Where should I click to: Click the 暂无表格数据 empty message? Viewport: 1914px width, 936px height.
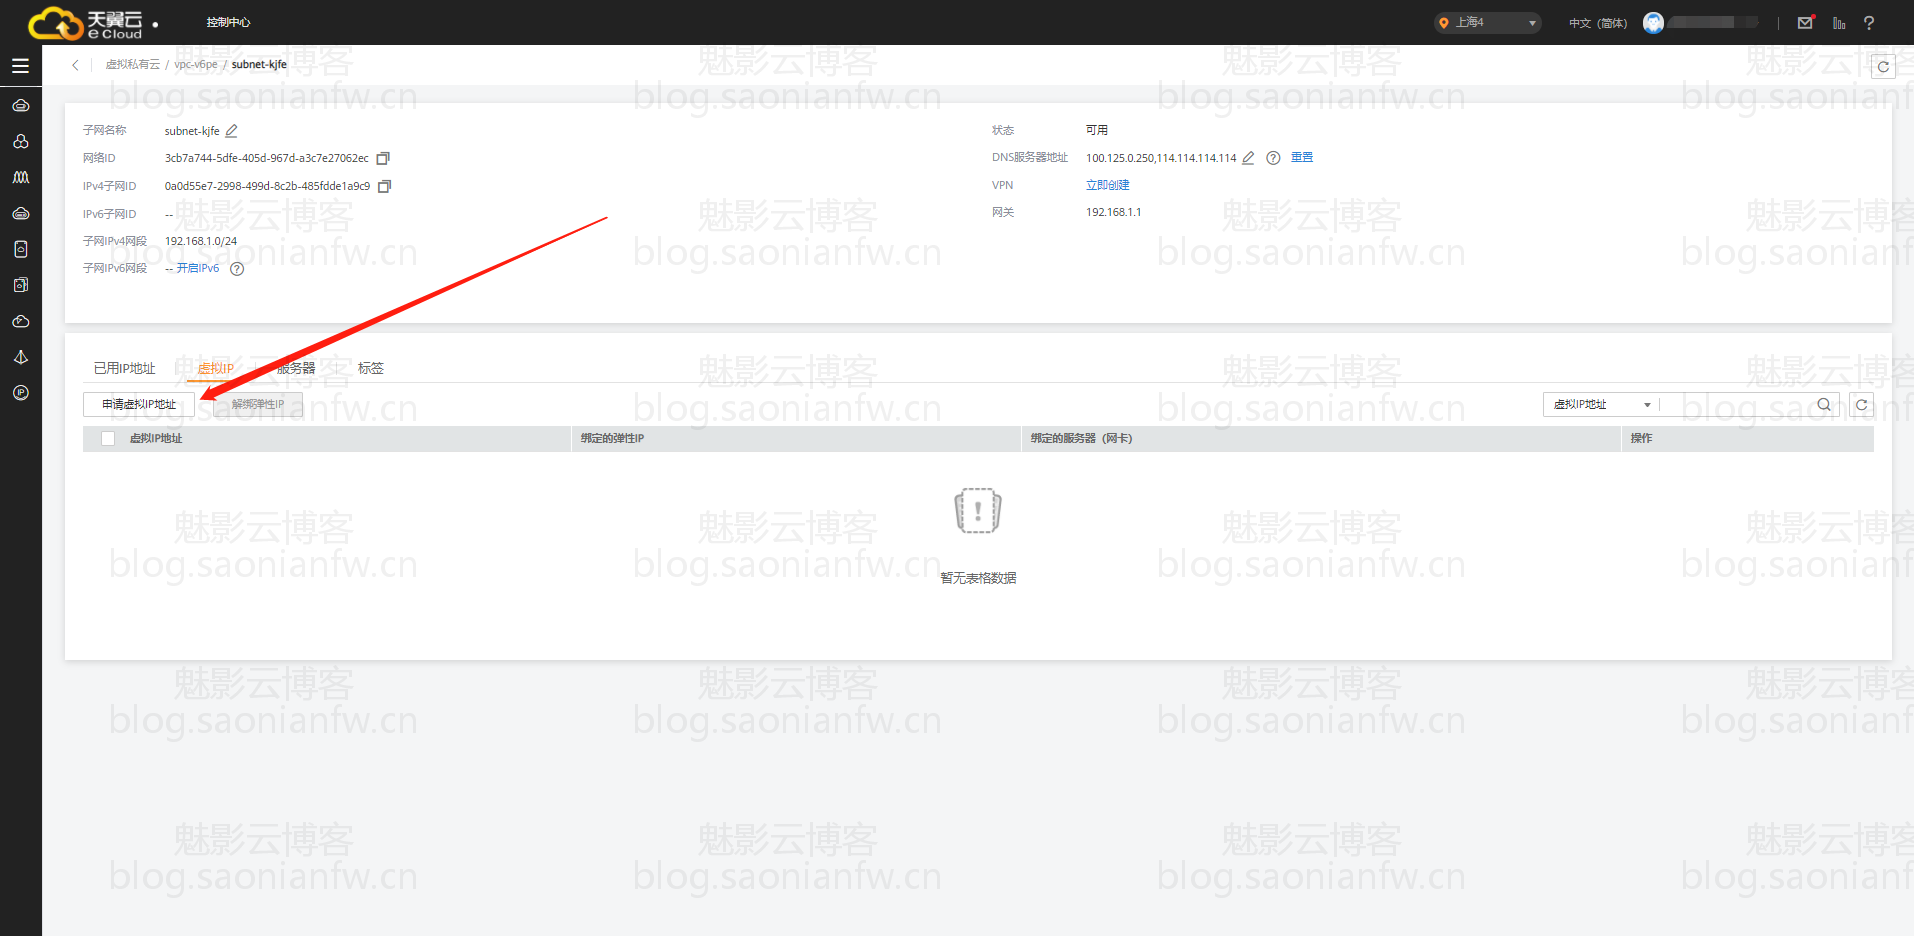(978, 579)
